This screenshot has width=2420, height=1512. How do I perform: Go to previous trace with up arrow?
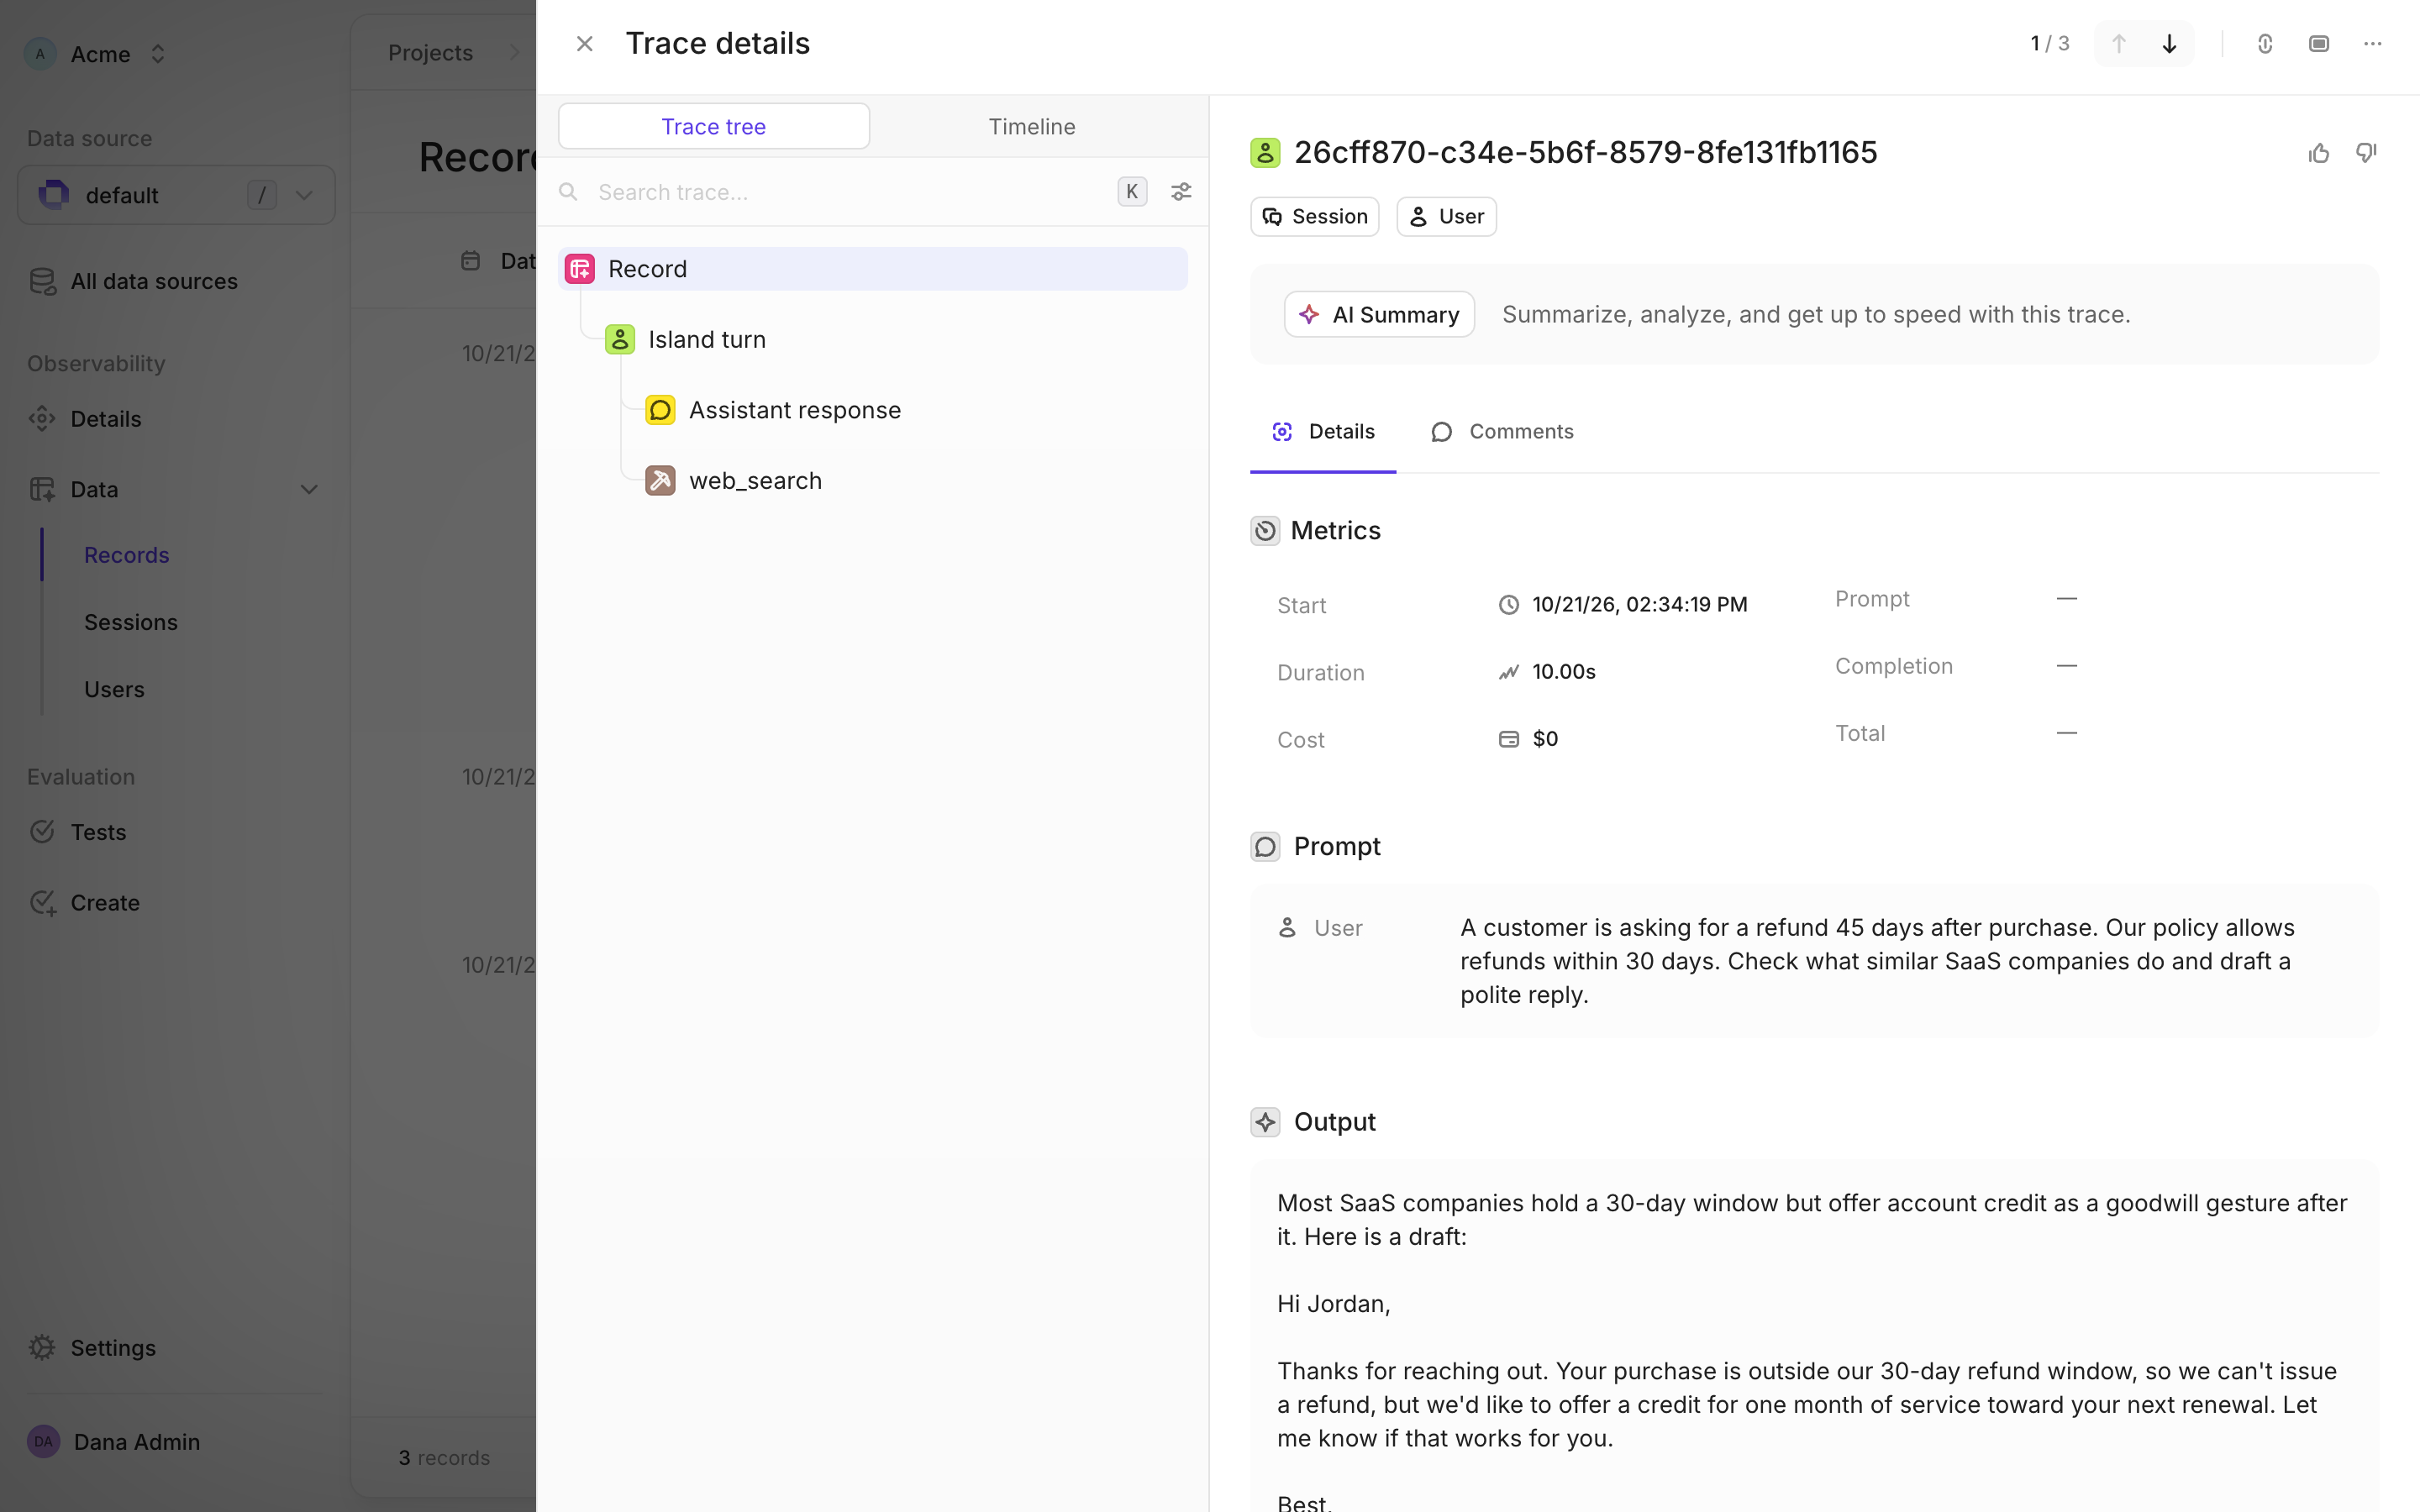[x=2118, y=44]
